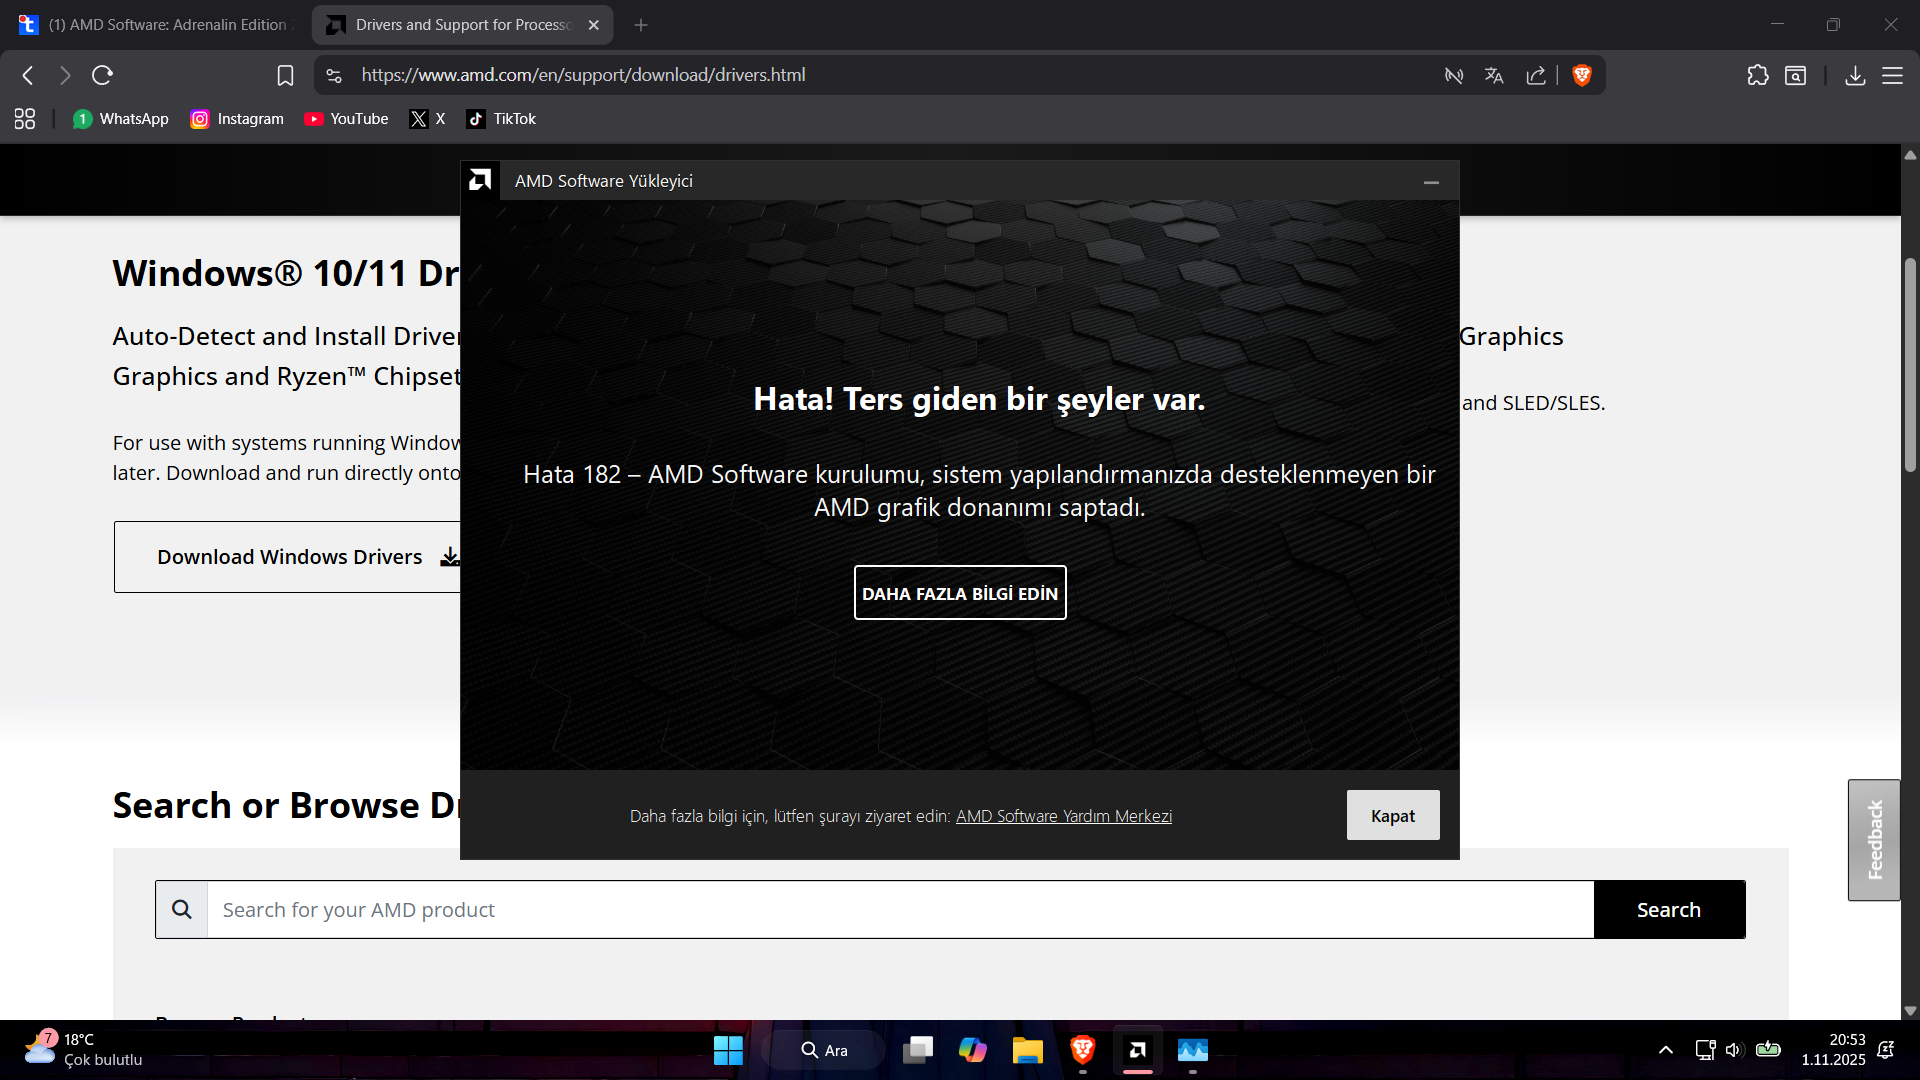This screenshot has width=1920, height=1080.
Task: Open Brave Shields lion icon
Action: point(1582,75)
